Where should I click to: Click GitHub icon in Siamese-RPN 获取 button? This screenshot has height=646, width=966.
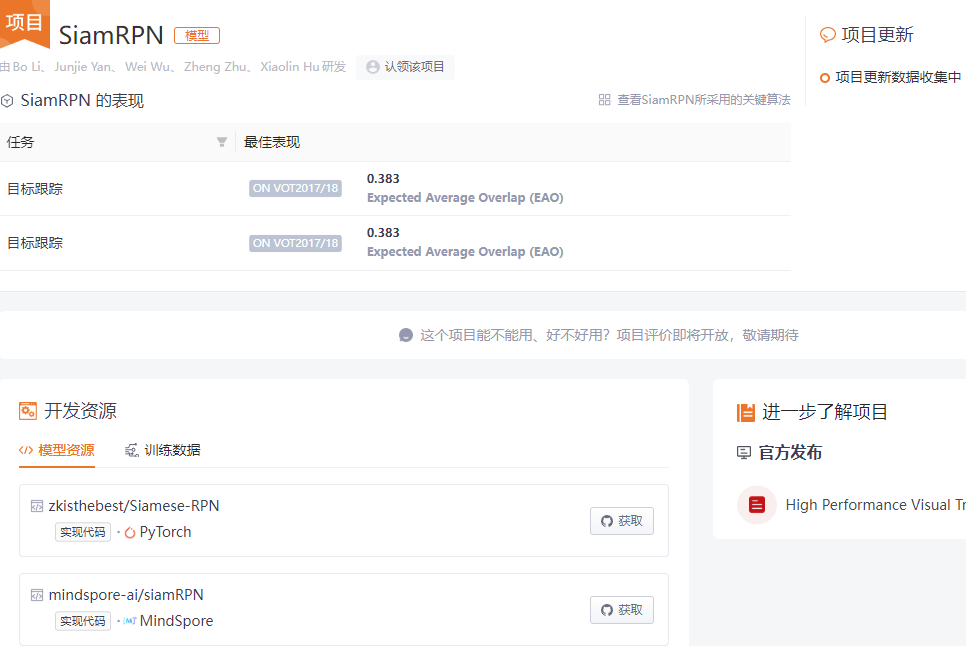pyautogui.click(x=607, y=521)
